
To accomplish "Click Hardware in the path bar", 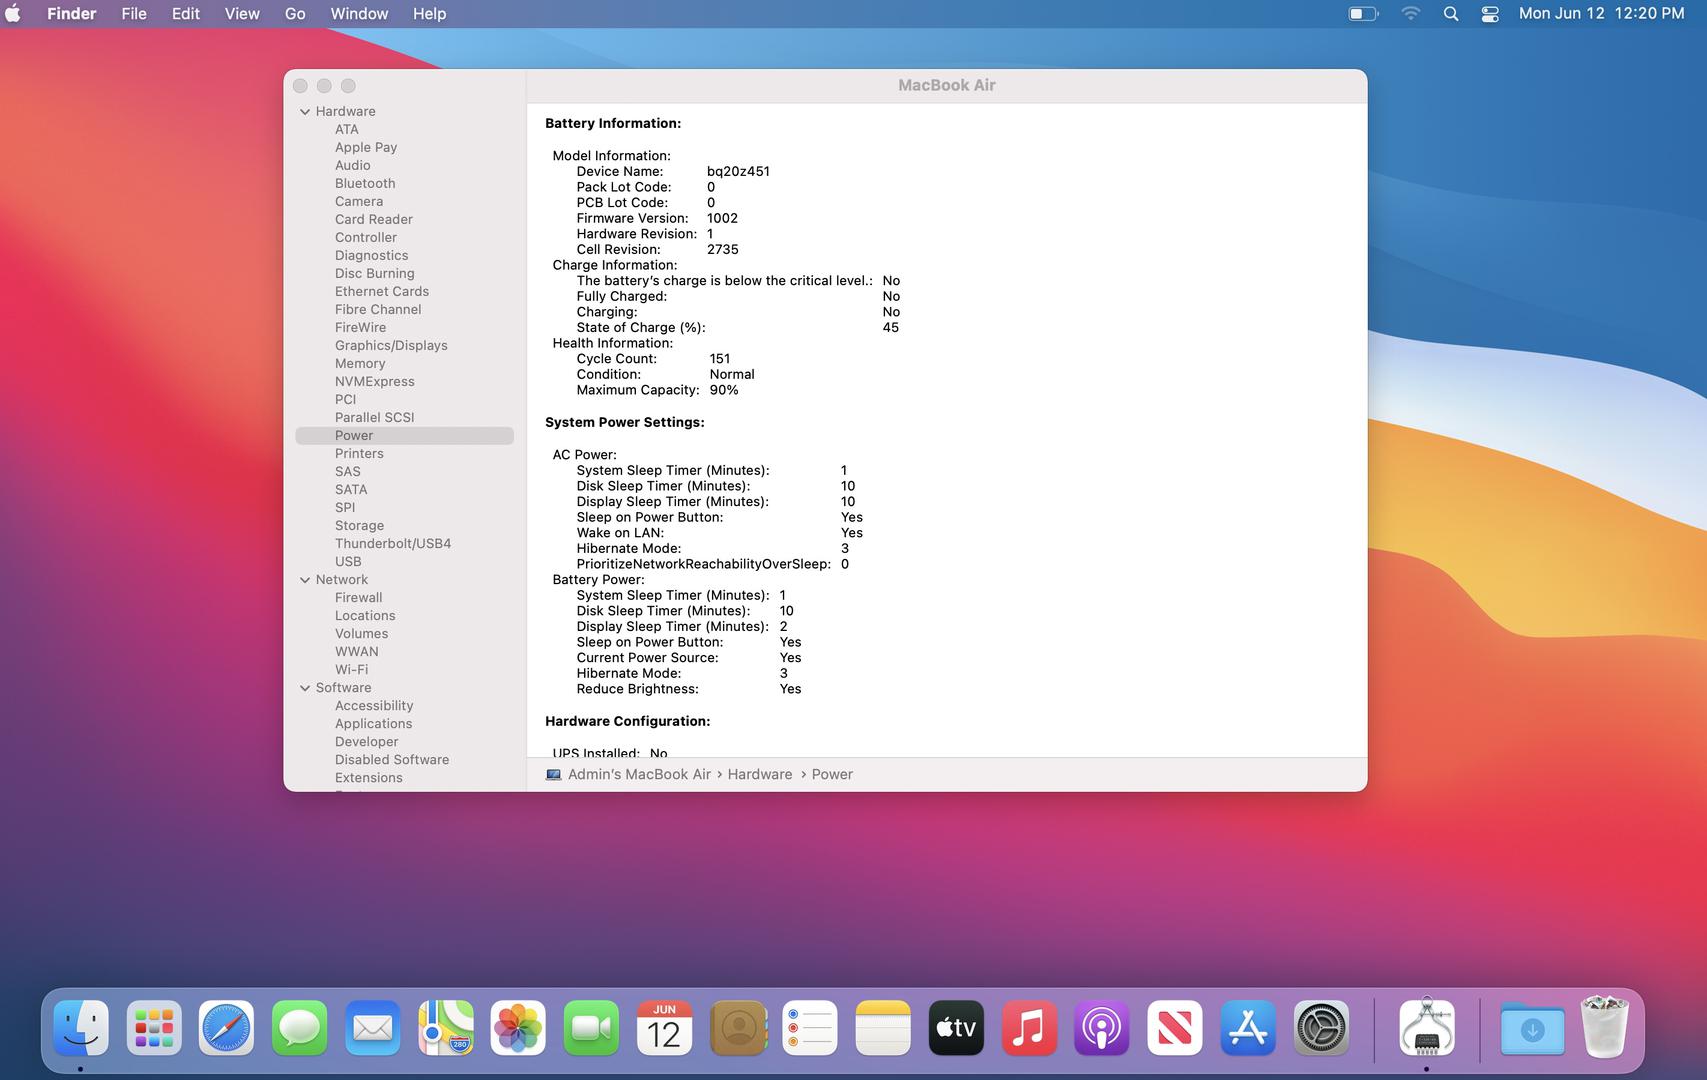I will click(760, 775).
